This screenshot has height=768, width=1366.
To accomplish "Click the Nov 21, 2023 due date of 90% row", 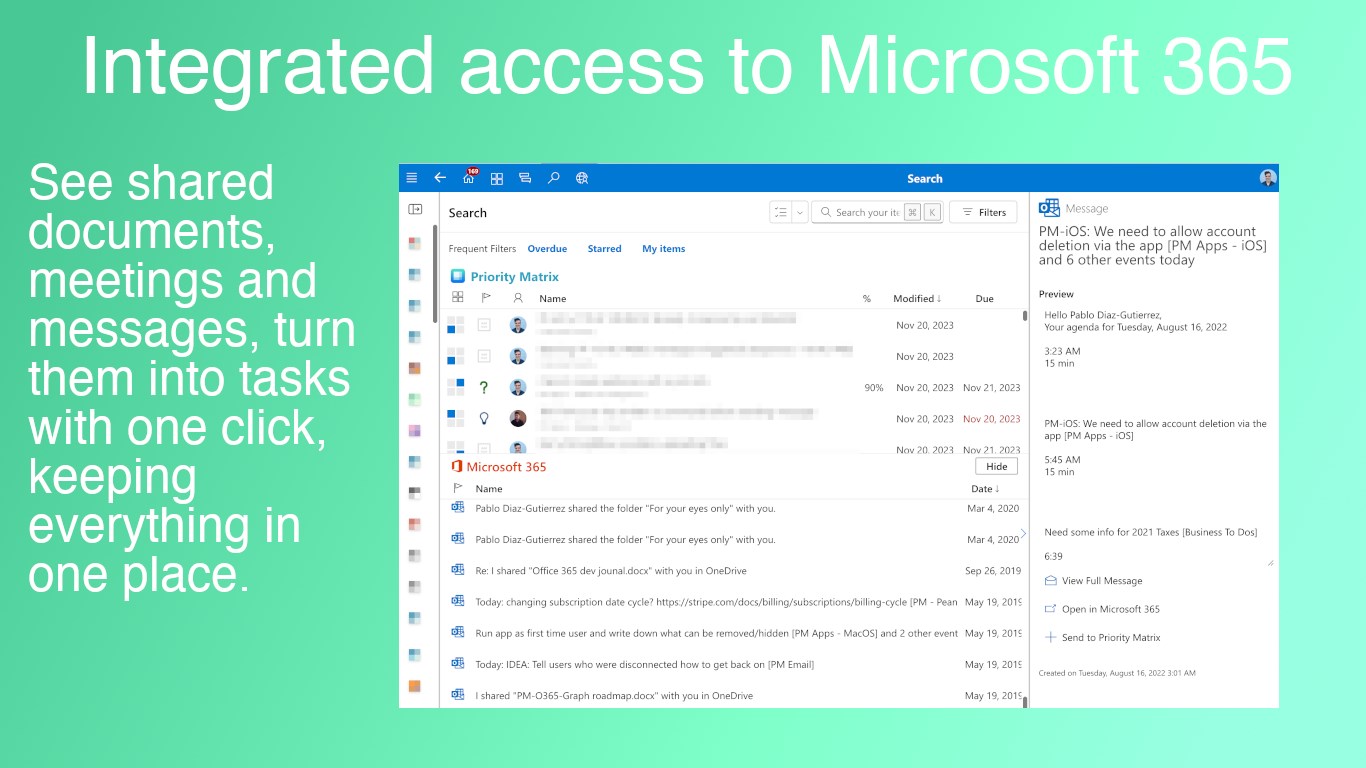I will (992, 388).
